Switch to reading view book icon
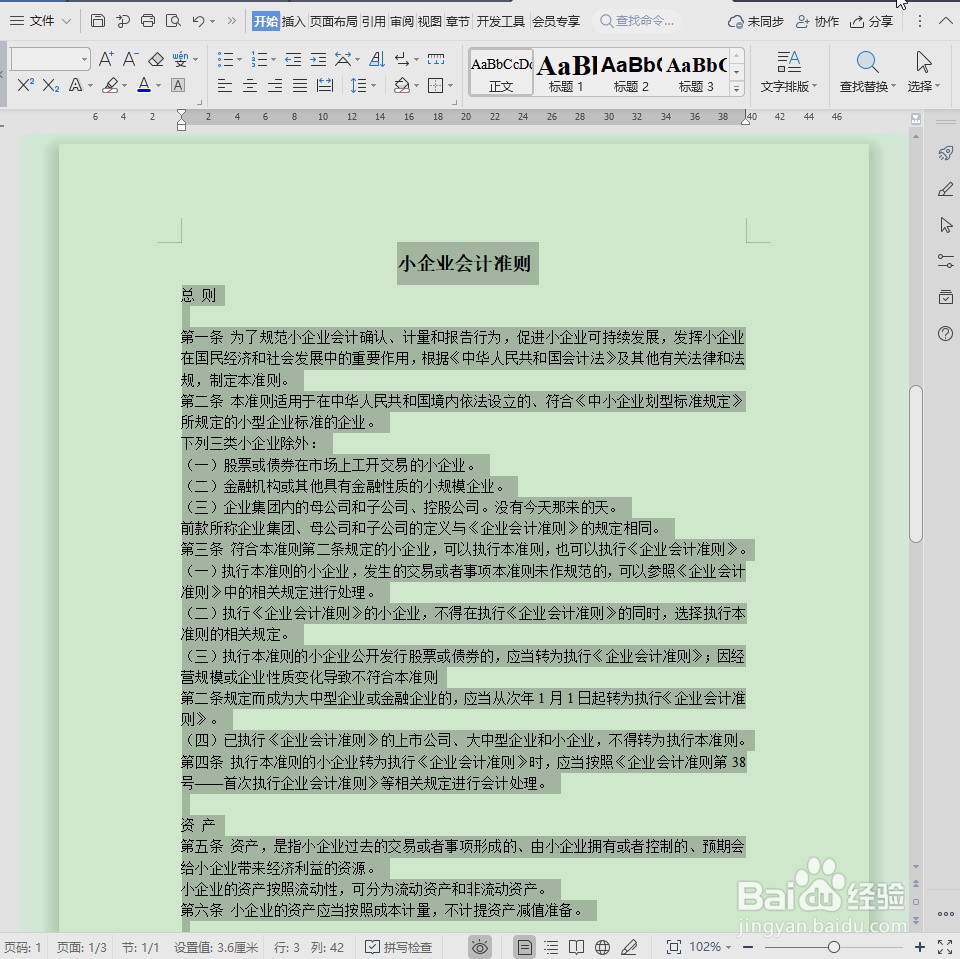Viewport: 960px width, 959px height. tap(576, 947)
